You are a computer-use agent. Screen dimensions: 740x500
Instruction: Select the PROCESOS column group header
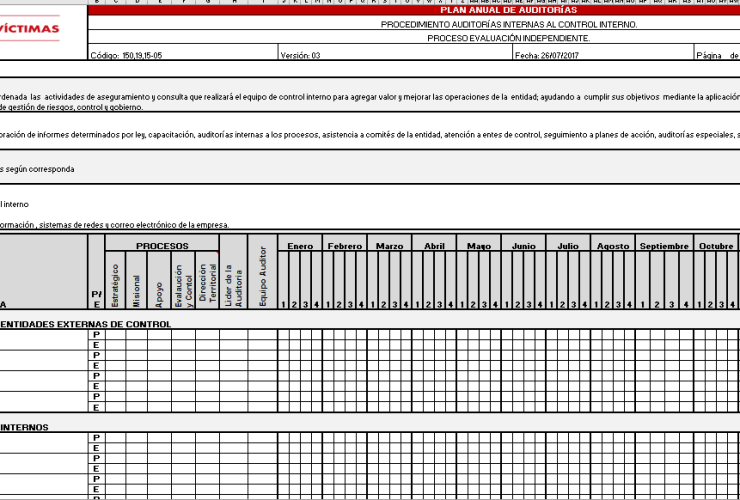click(x=162, y=245)
